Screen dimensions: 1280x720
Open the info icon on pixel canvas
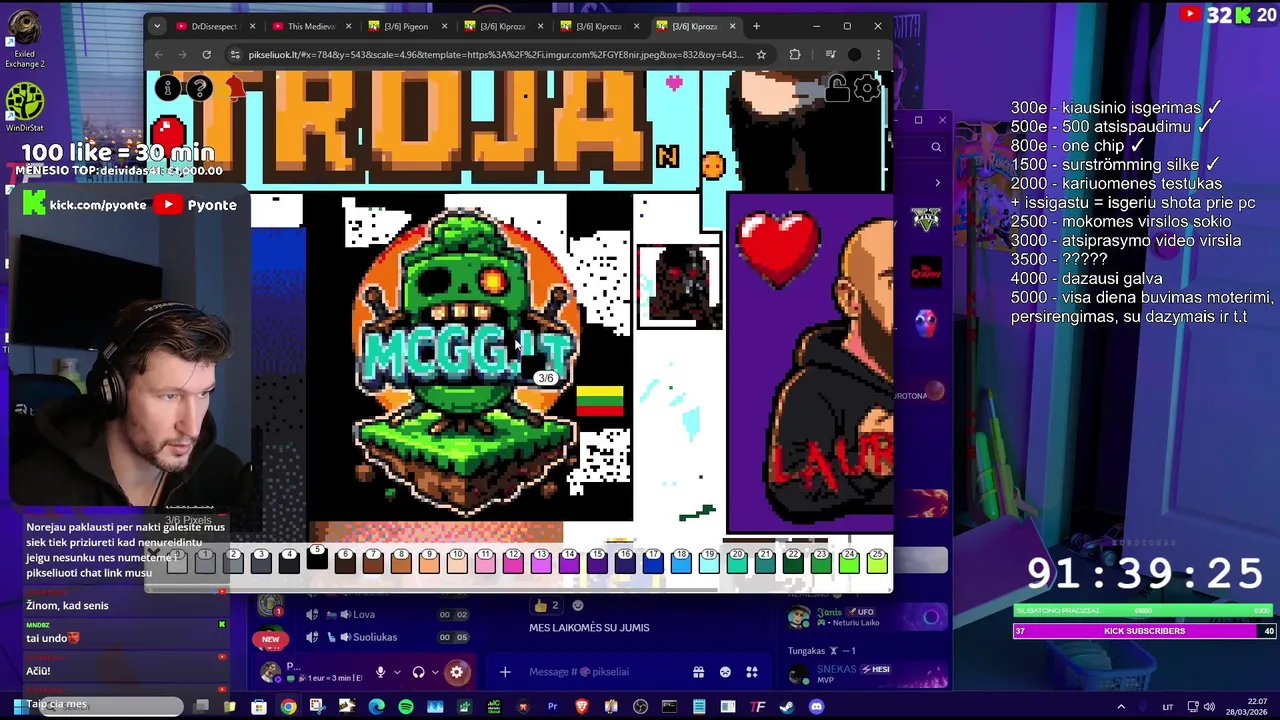[x=168, y=89]
